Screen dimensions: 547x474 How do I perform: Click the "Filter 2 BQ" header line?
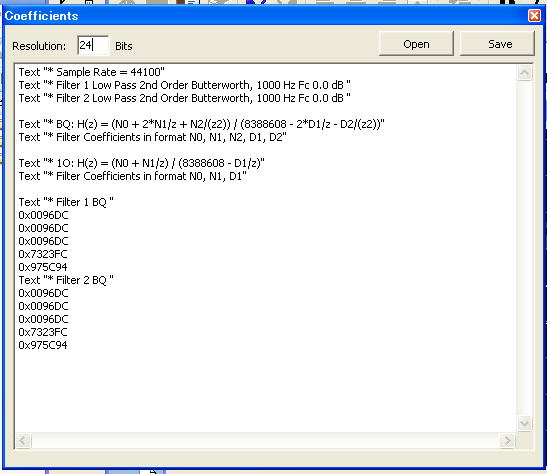[66, 280]
